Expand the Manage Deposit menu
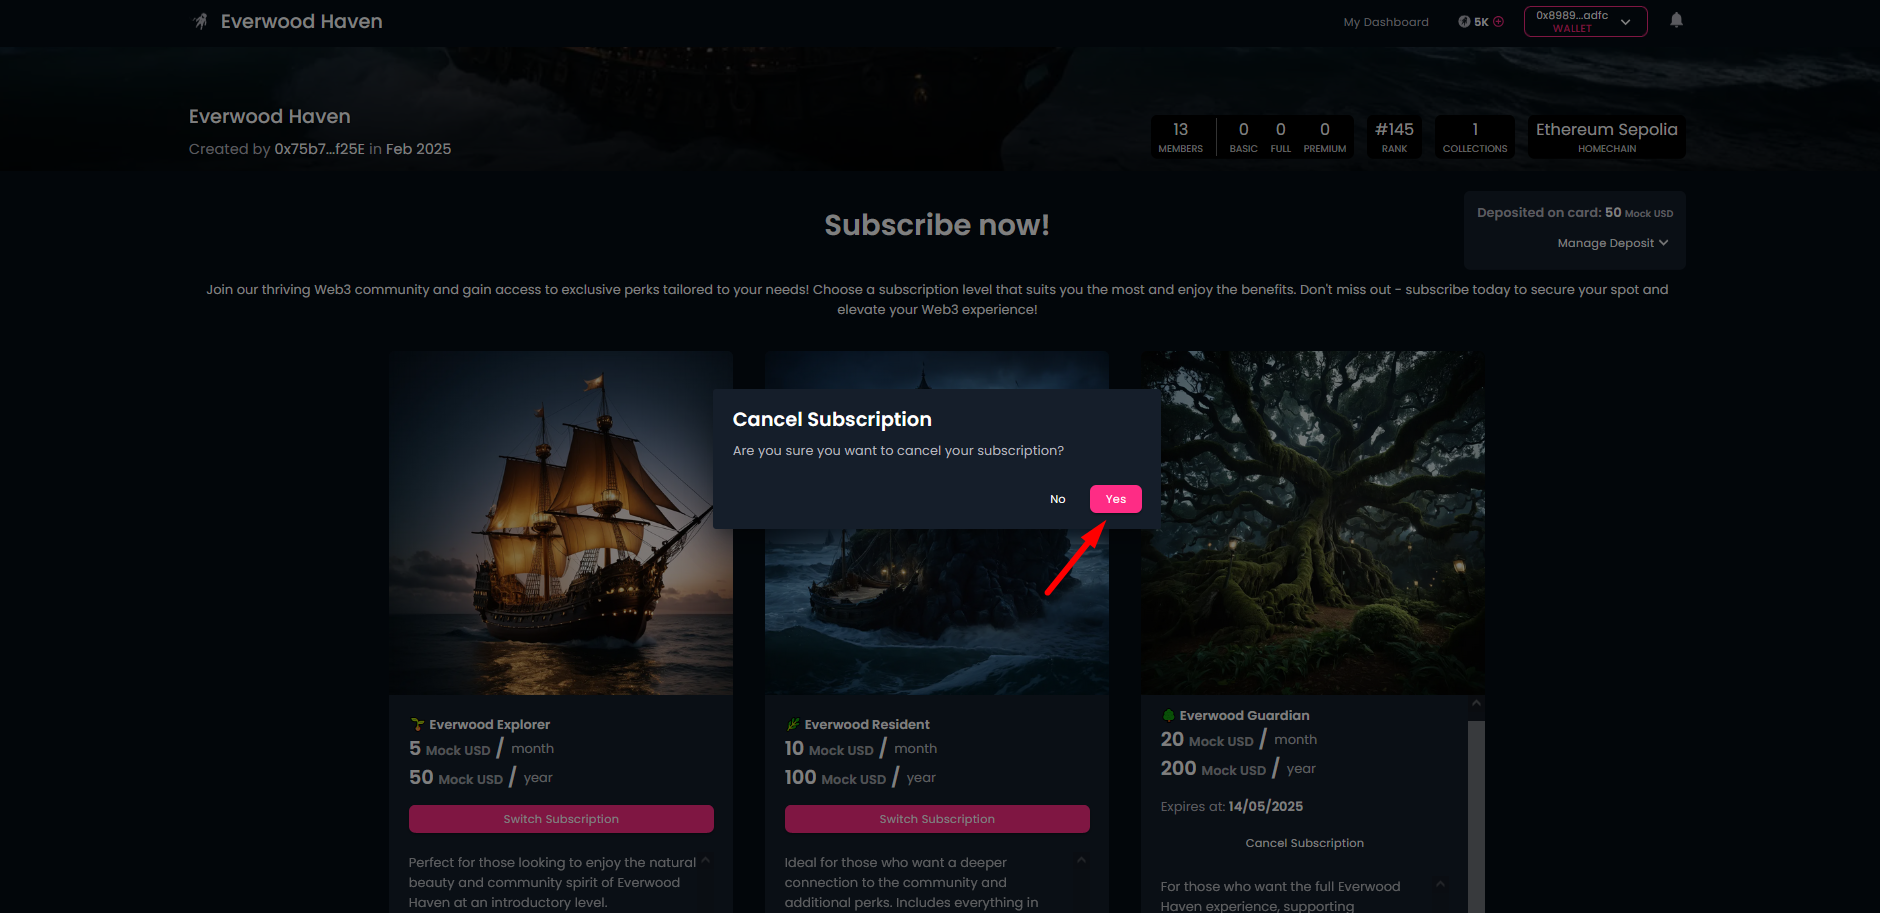 (1612, 243)
